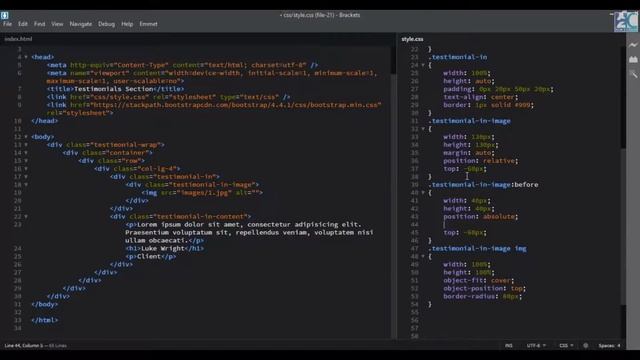Open the File menu
This screenshot has width=640, height=360.
pyautogui.click(x=7, y=24)
